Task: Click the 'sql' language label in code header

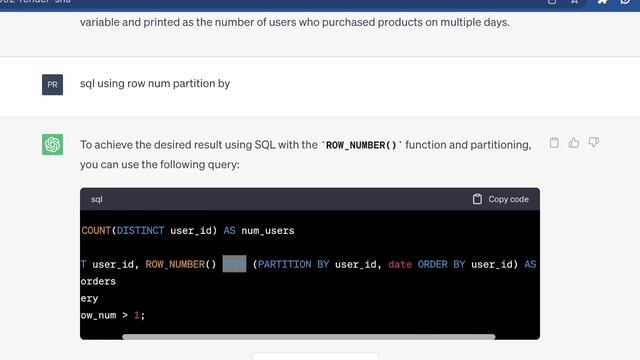Action: [x=97, y=199]
